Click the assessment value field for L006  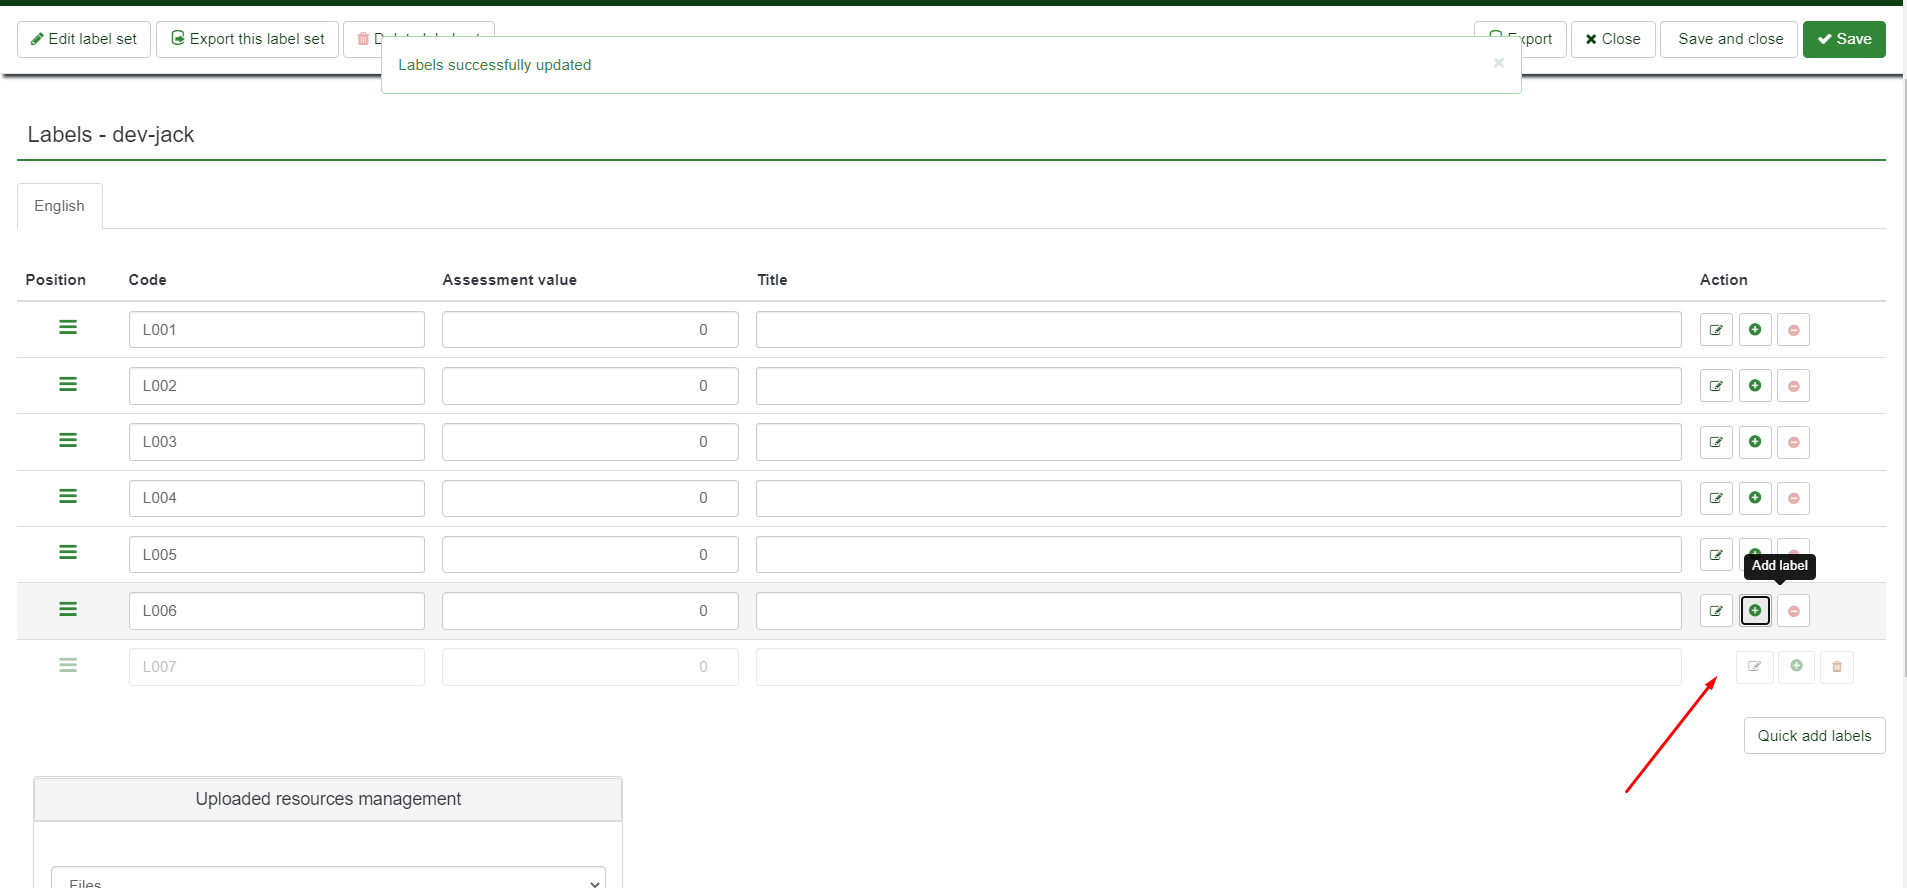(590, 611)
